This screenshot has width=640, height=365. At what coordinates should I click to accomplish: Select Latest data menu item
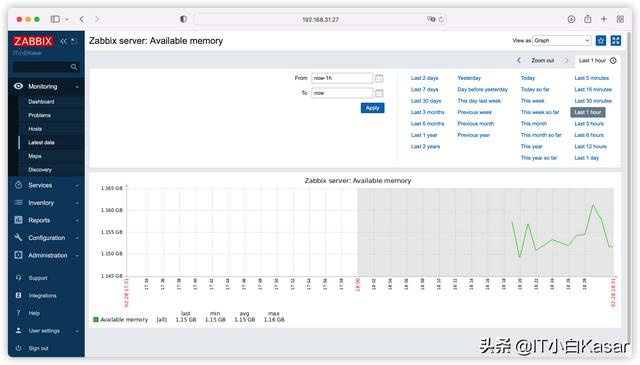point(41,142)
